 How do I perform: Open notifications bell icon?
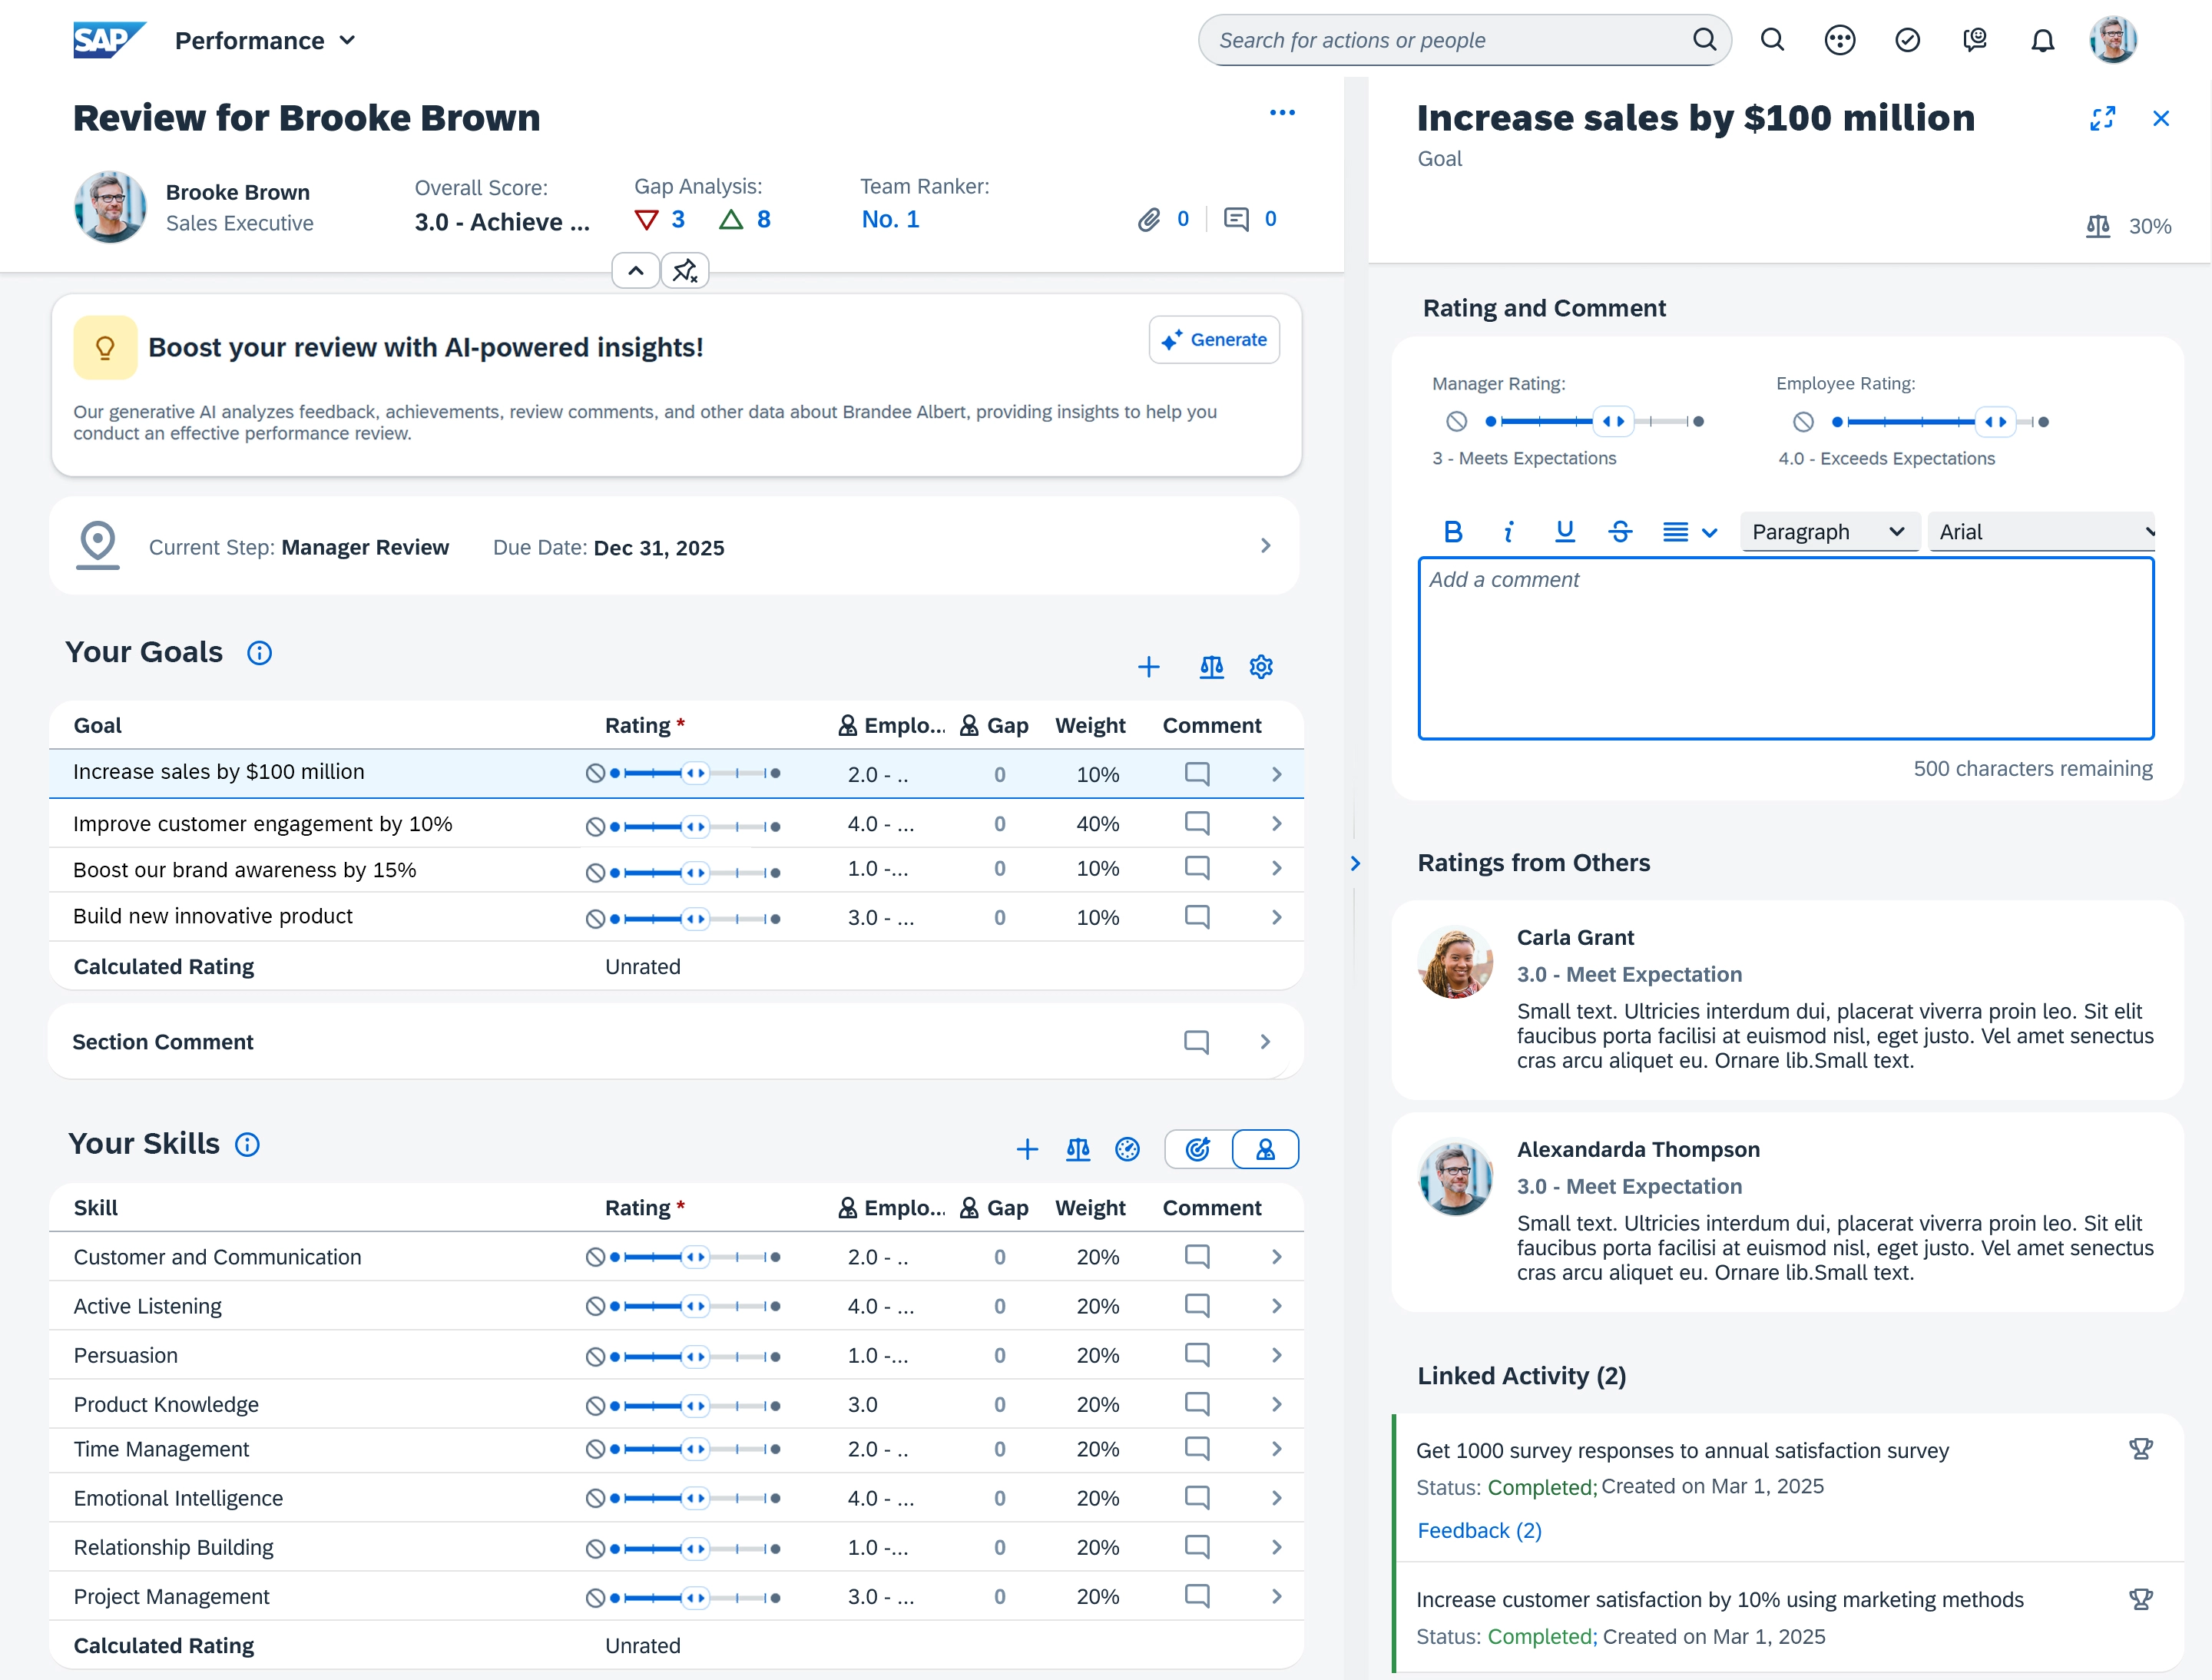coord(2043,40)
